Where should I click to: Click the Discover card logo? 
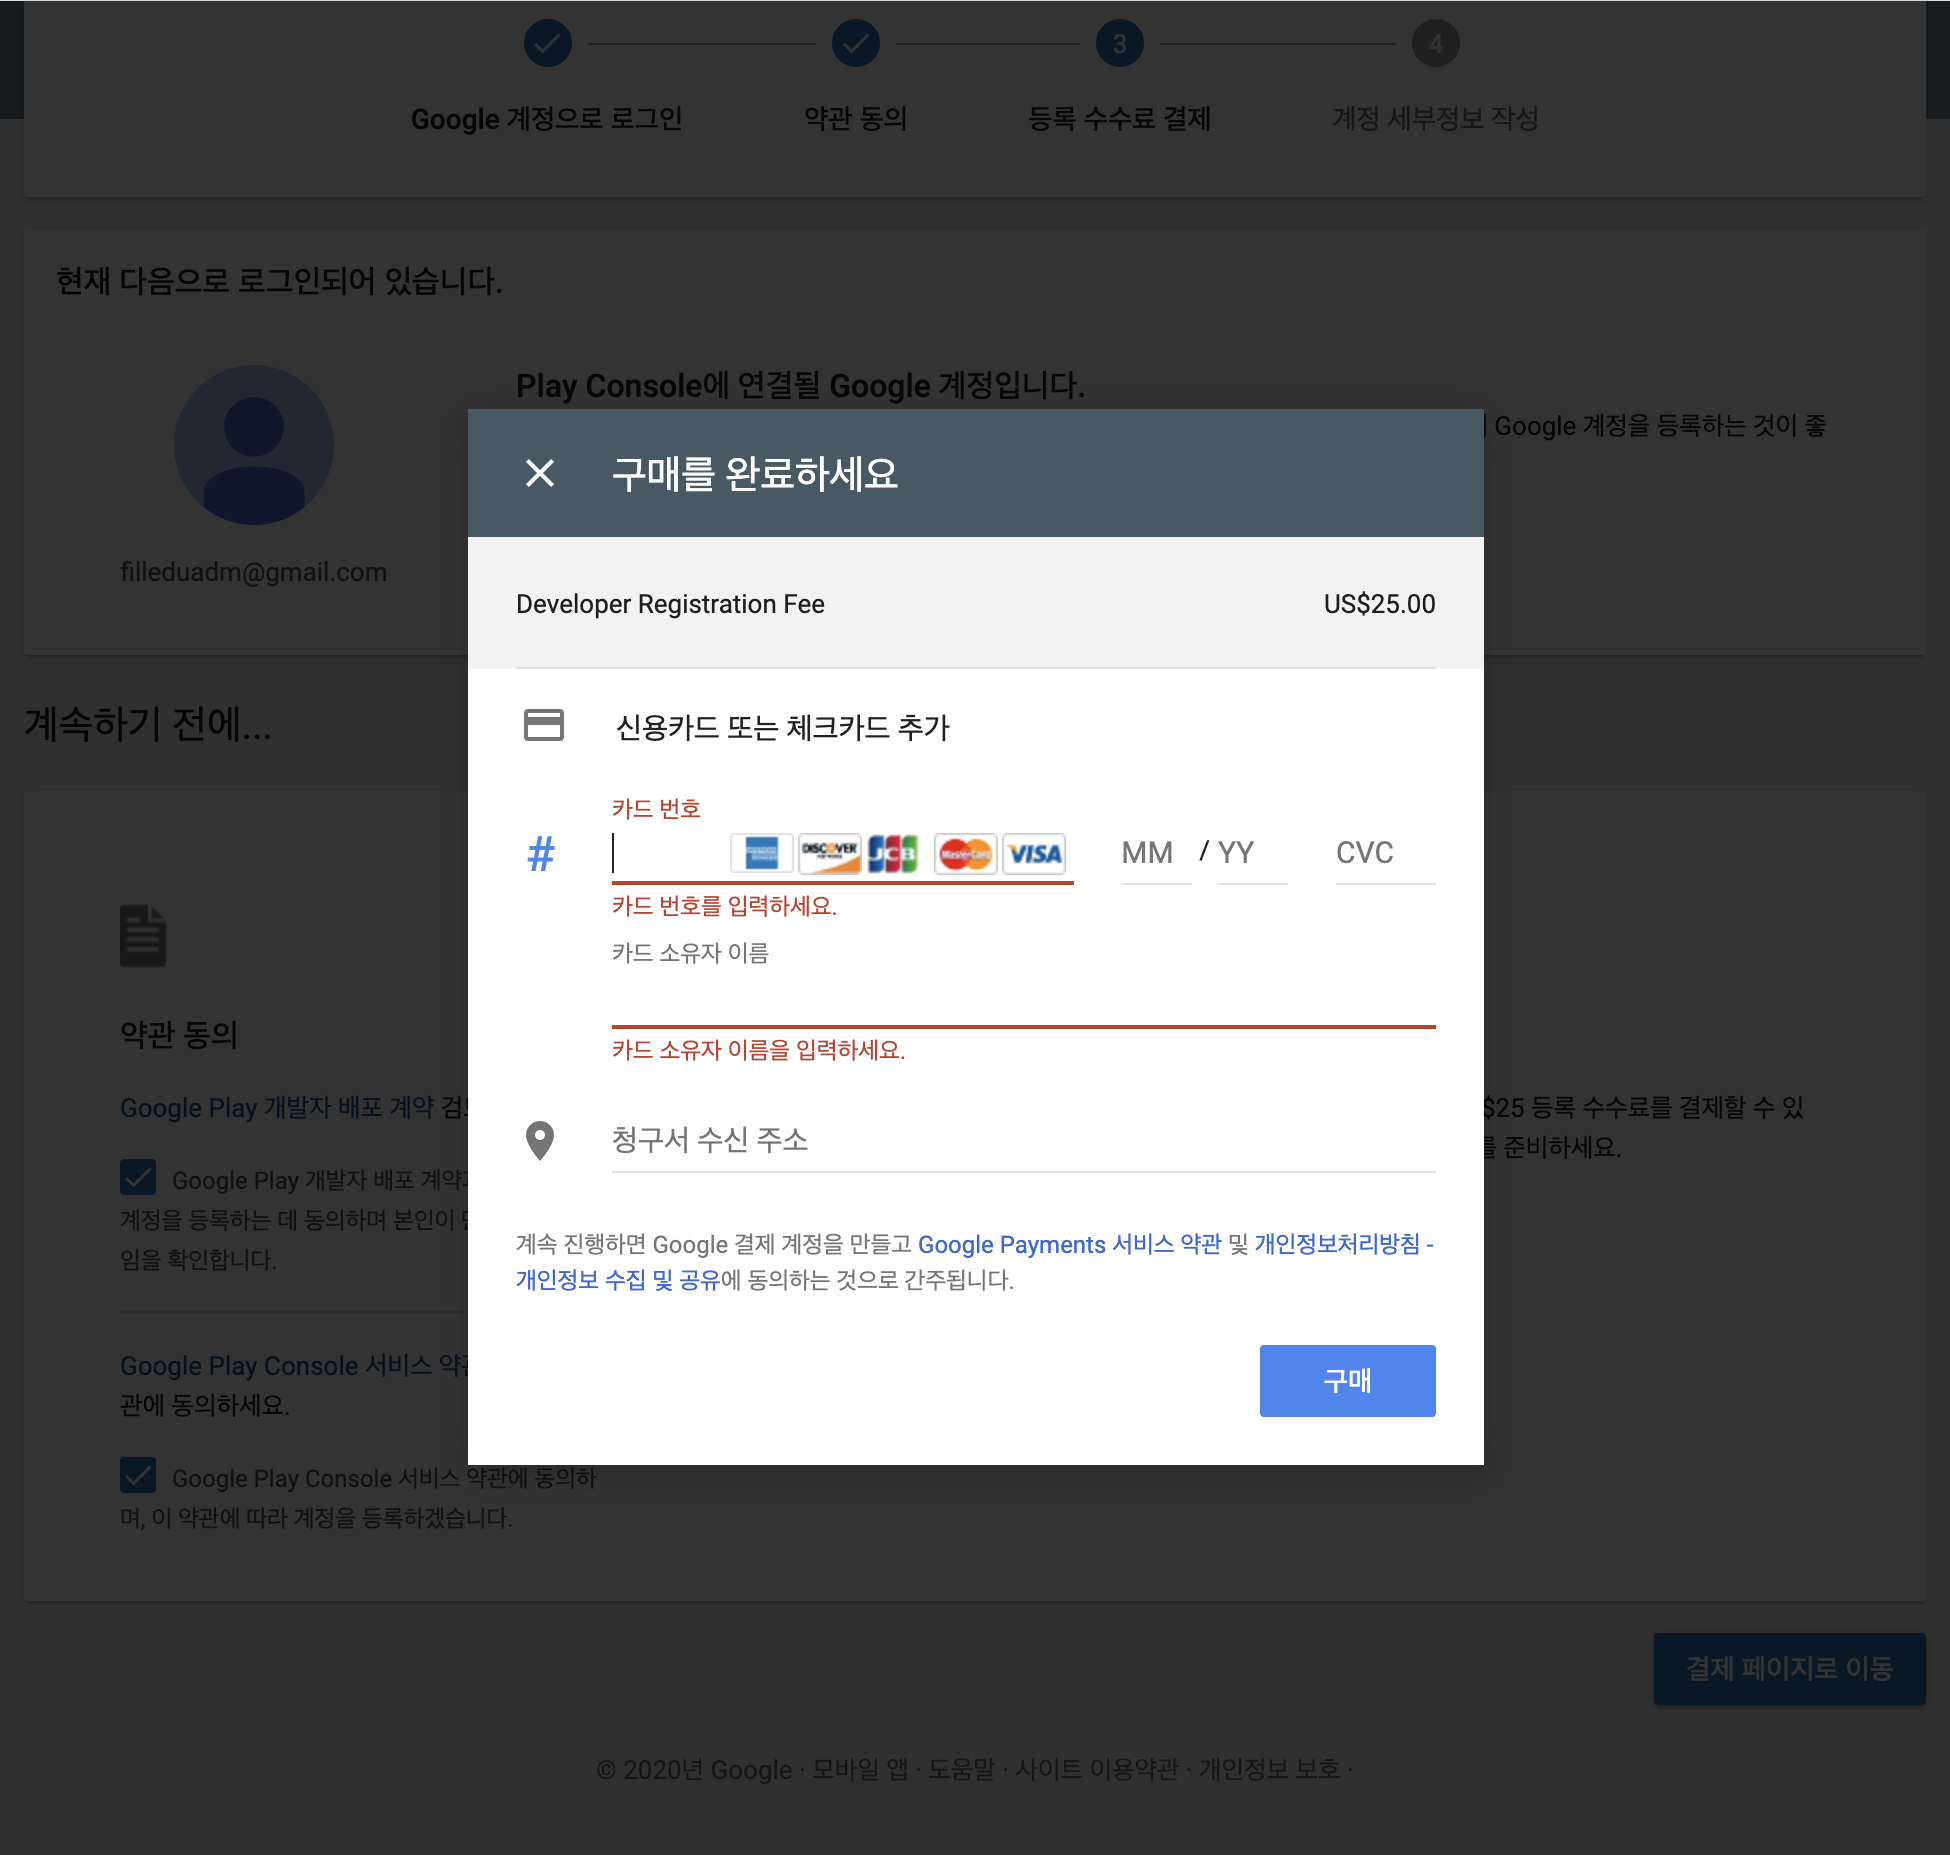829,853
